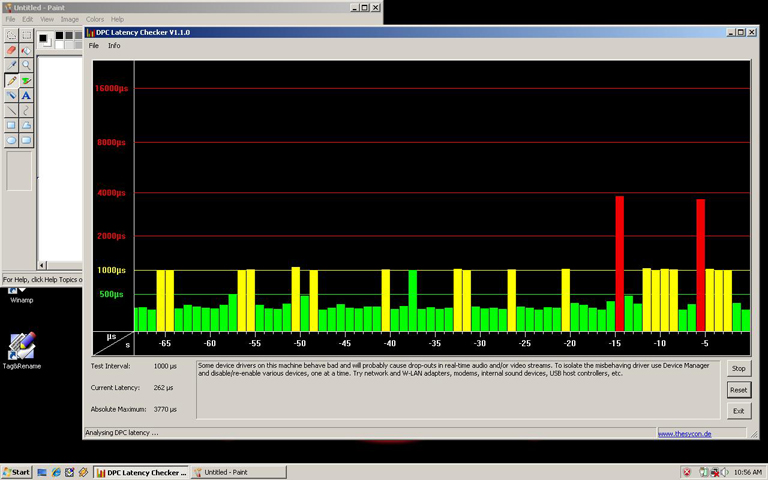Open the Help menu in Paint window

pos(117,19)
